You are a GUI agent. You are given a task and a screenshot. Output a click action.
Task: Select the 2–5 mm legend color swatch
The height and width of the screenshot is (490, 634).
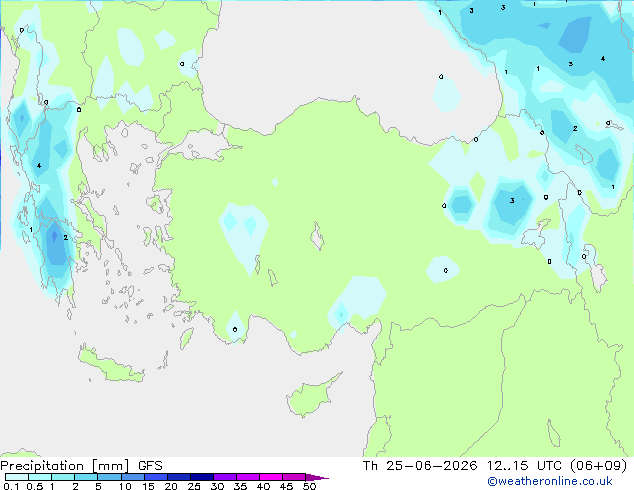coord(86,477)
